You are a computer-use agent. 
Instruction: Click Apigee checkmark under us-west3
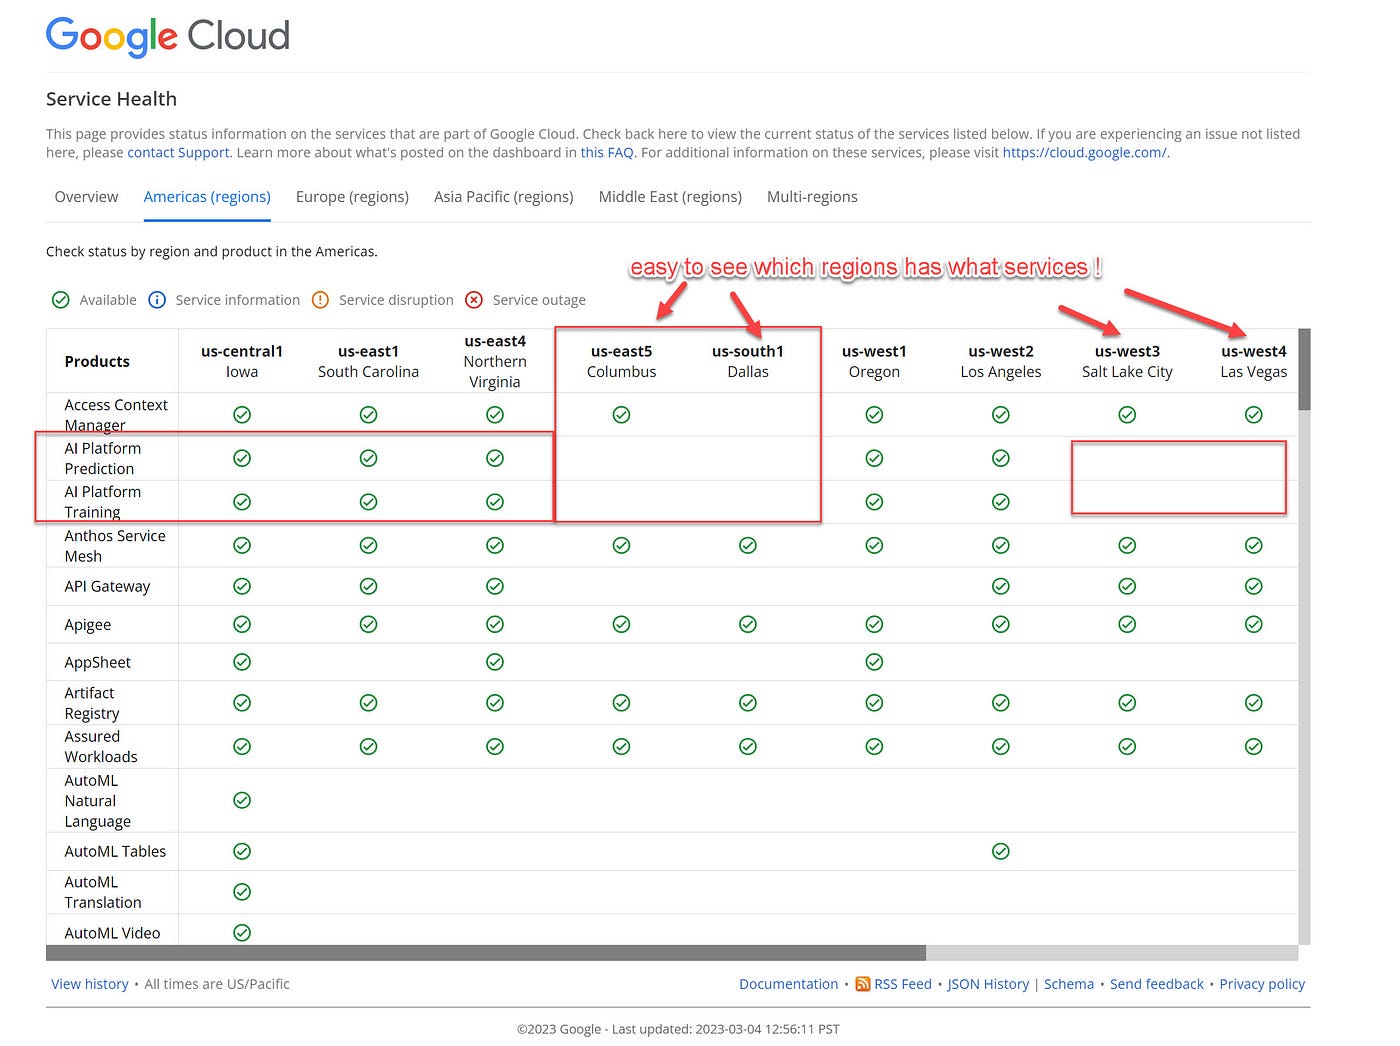(1127, 624)
